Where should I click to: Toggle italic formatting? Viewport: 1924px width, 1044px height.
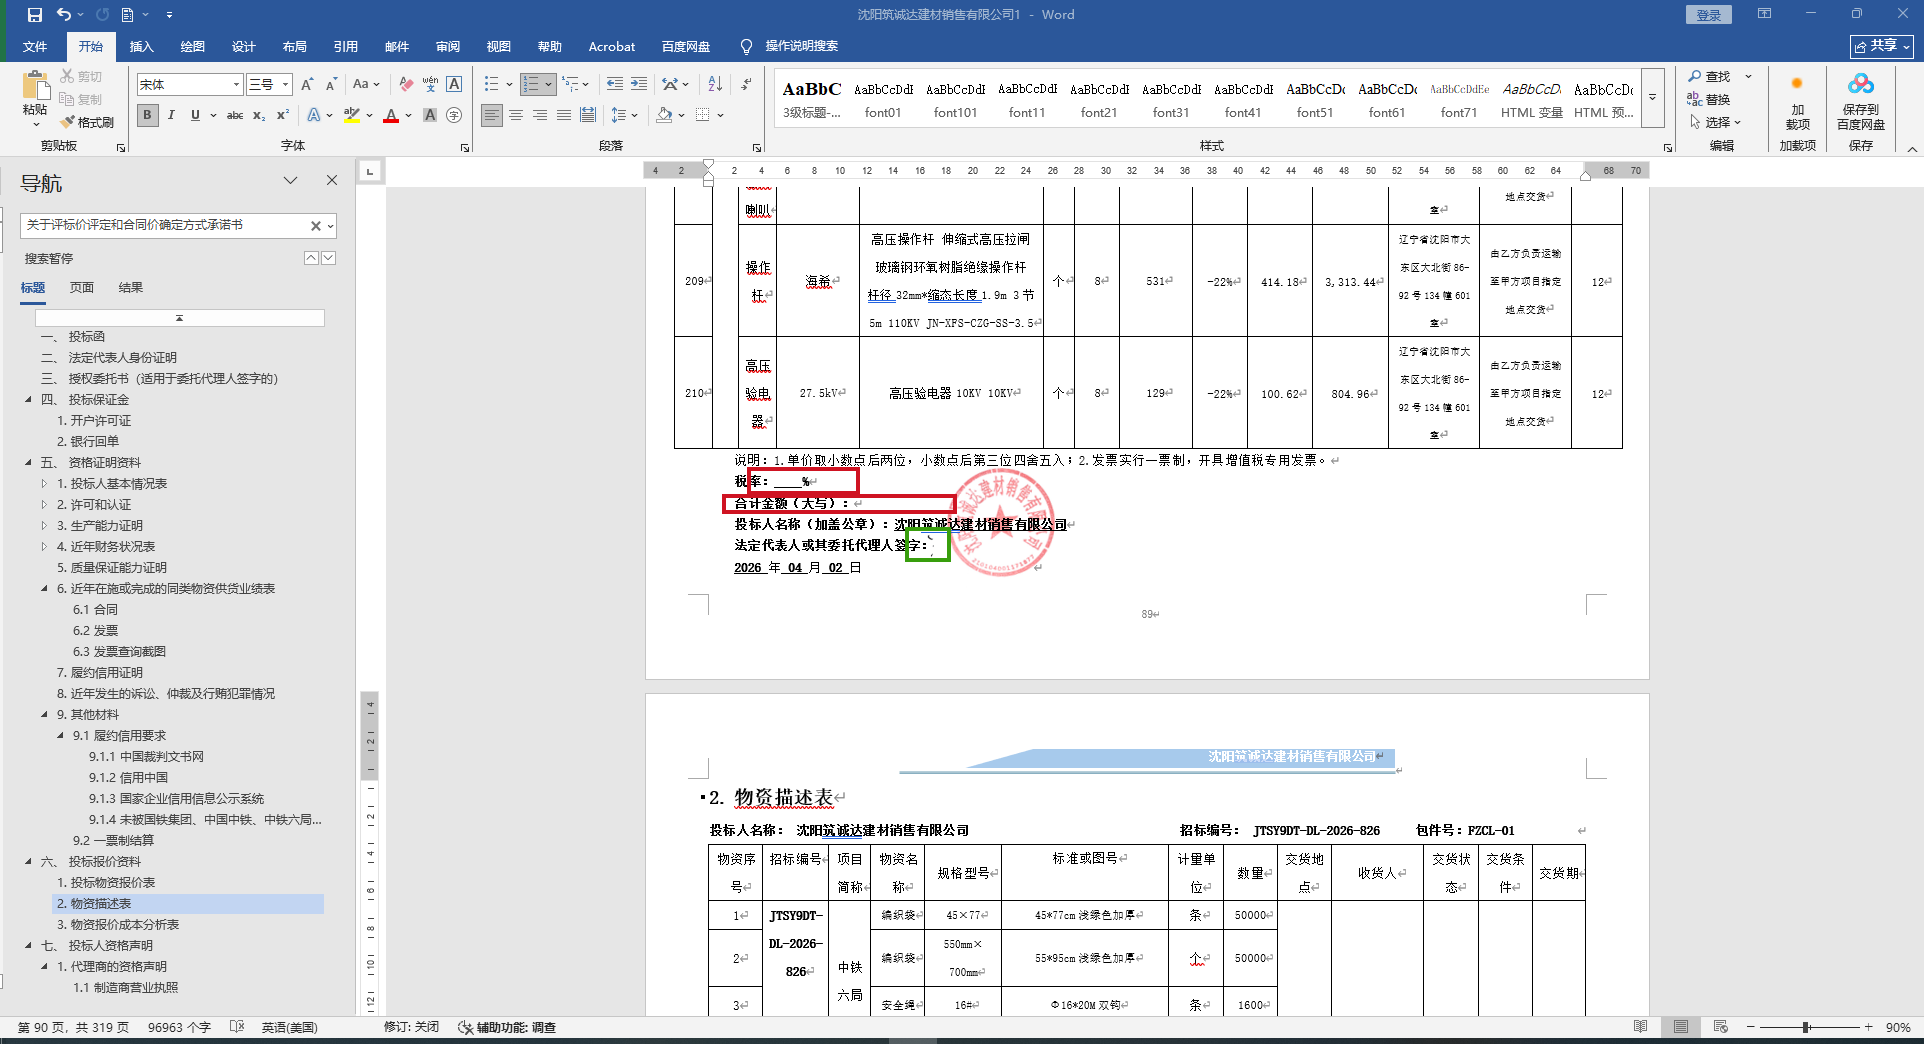click(x=171, y=115)
